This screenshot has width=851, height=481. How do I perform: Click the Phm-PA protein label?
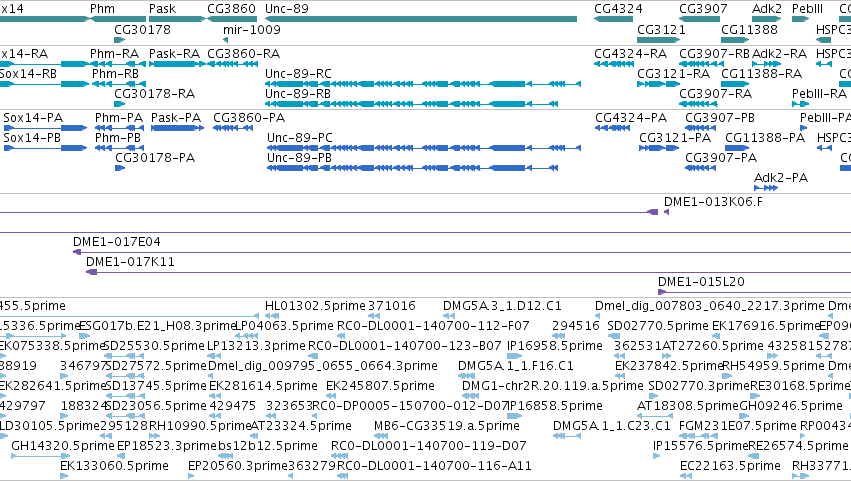pos(119,118)
